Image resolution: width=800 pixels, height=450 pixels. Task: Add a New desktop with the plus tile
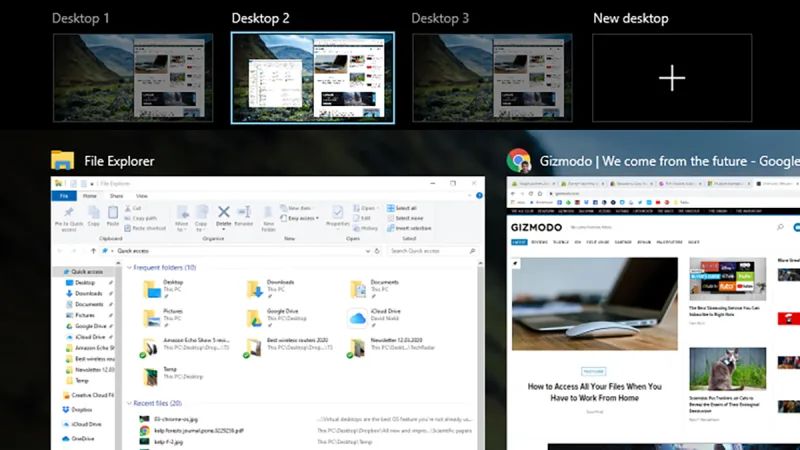point(672,78)
